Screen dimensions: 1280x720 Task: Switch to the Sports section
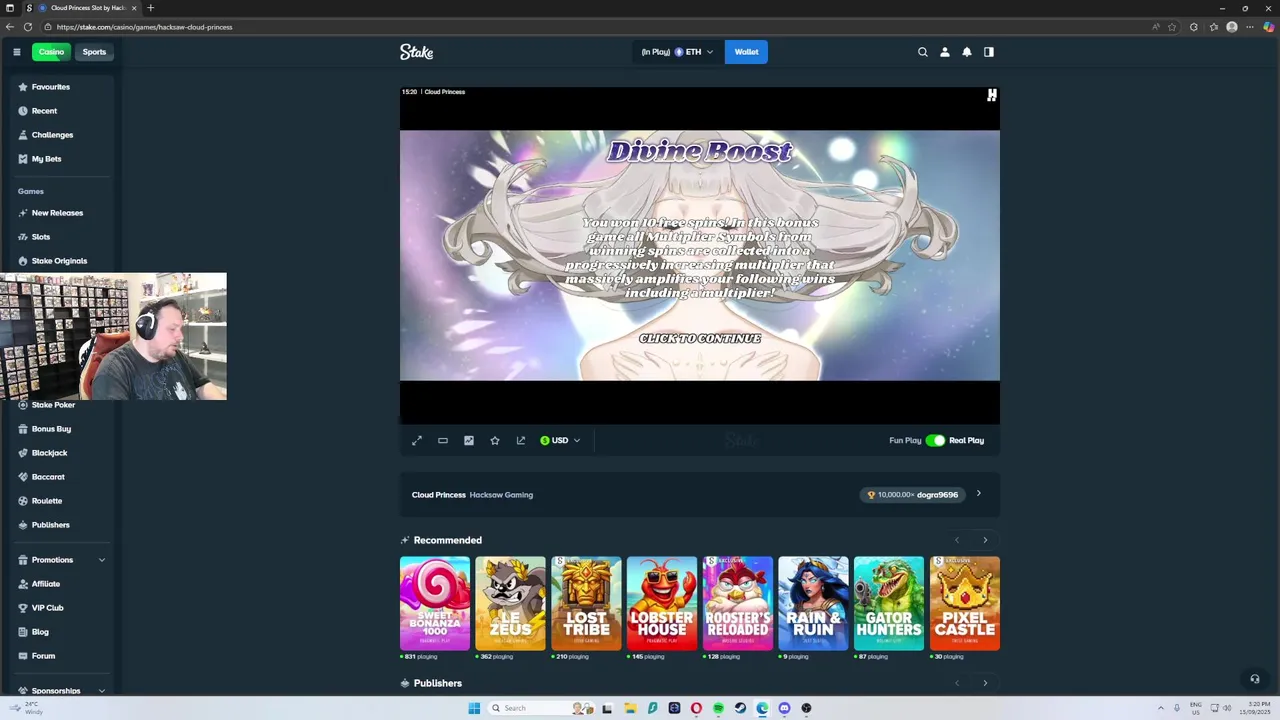point(94,52)
